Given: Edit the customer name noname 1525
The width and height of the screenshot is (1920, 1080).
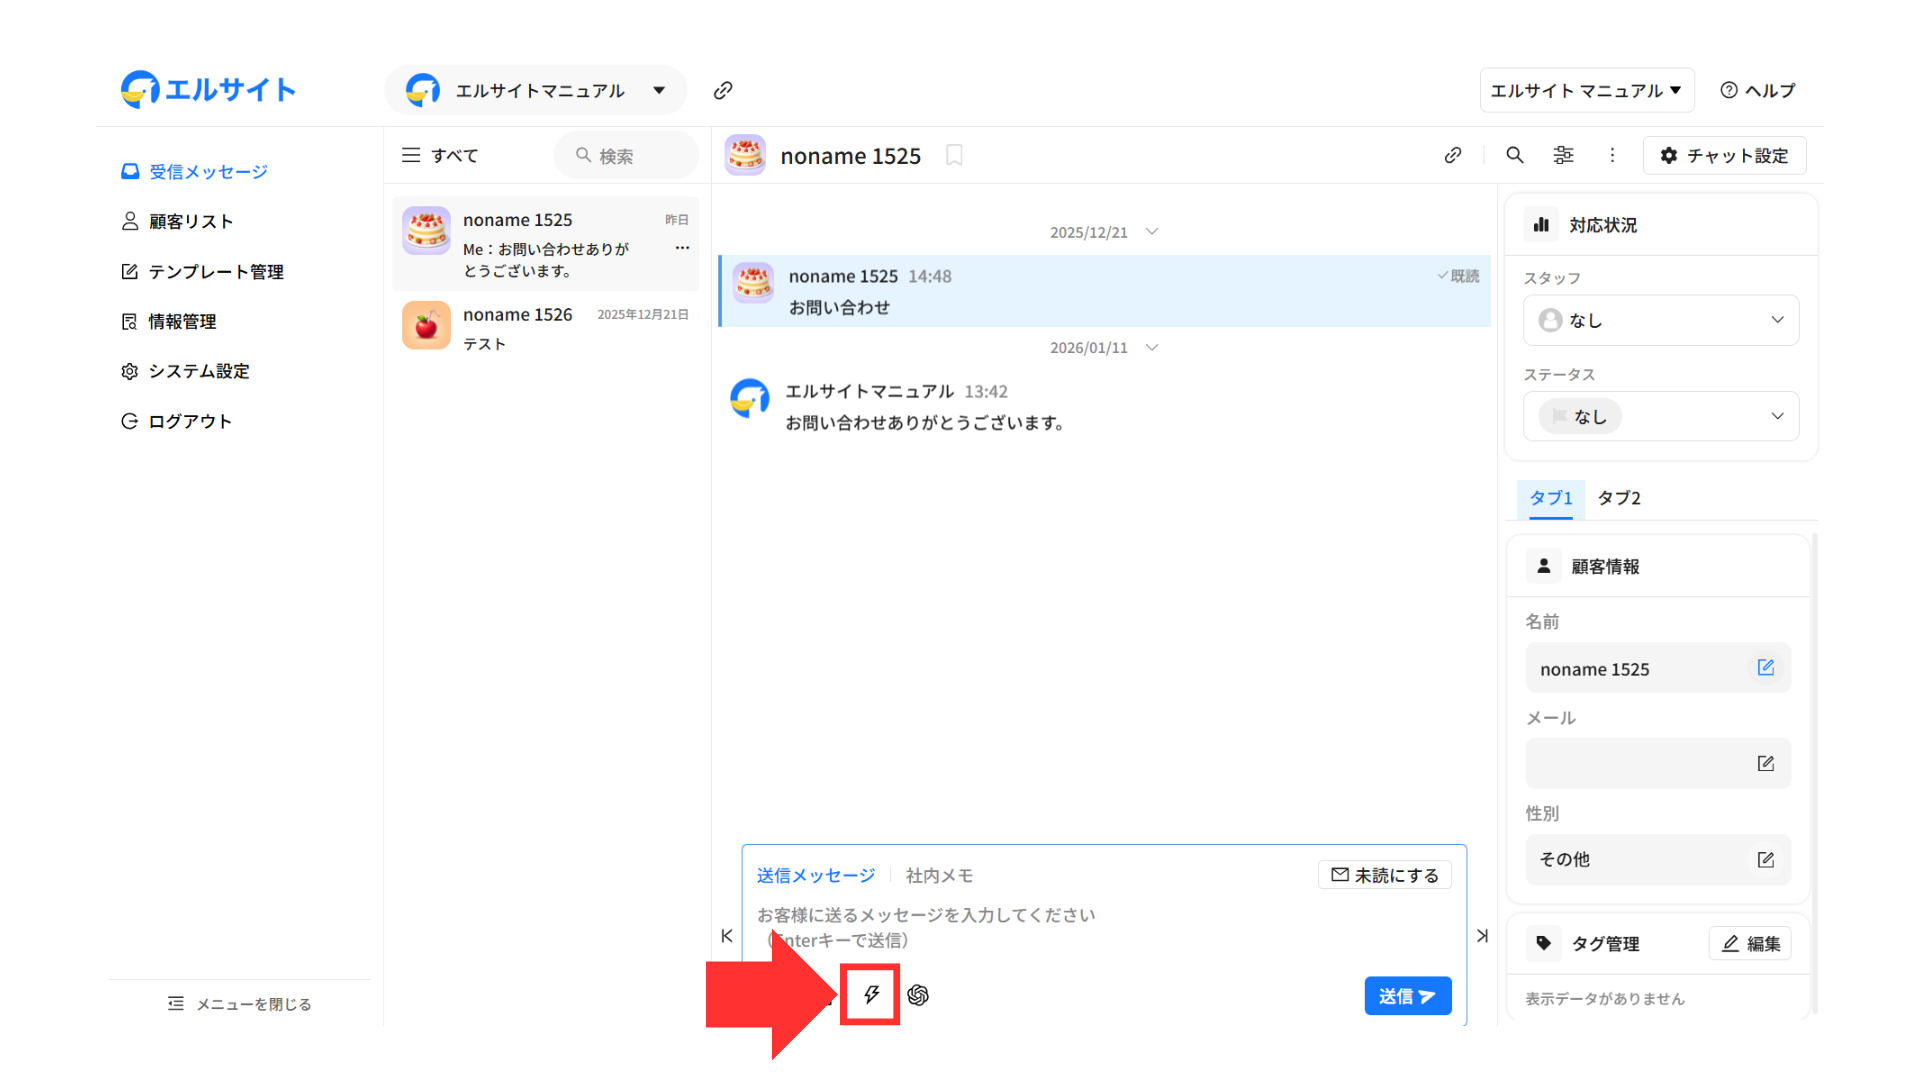Looking at the screenshot, I should coord(1765,668).
